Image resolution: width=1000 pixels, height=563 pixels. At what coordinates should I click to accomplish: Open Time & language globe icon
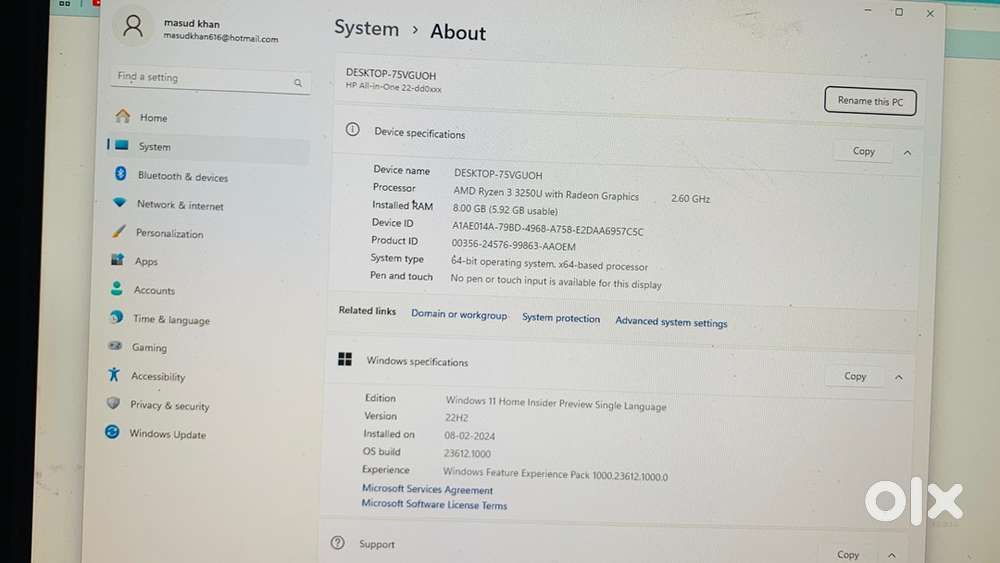point(116,317)
